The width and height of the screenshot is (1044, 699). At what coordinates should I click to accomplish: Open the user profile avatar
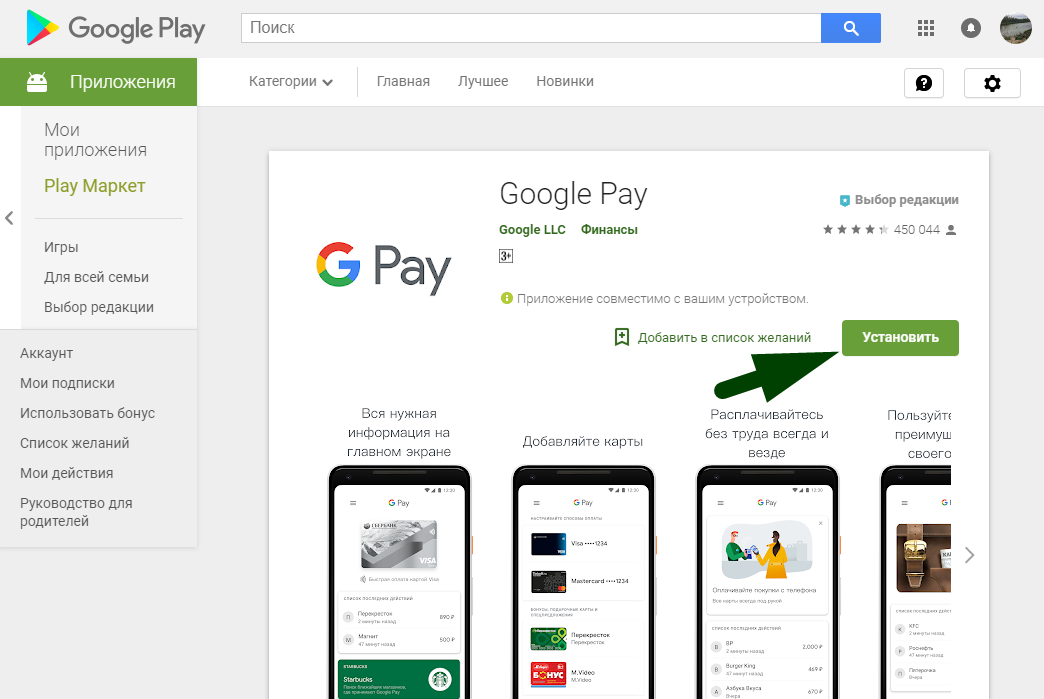pos(1015,28)
